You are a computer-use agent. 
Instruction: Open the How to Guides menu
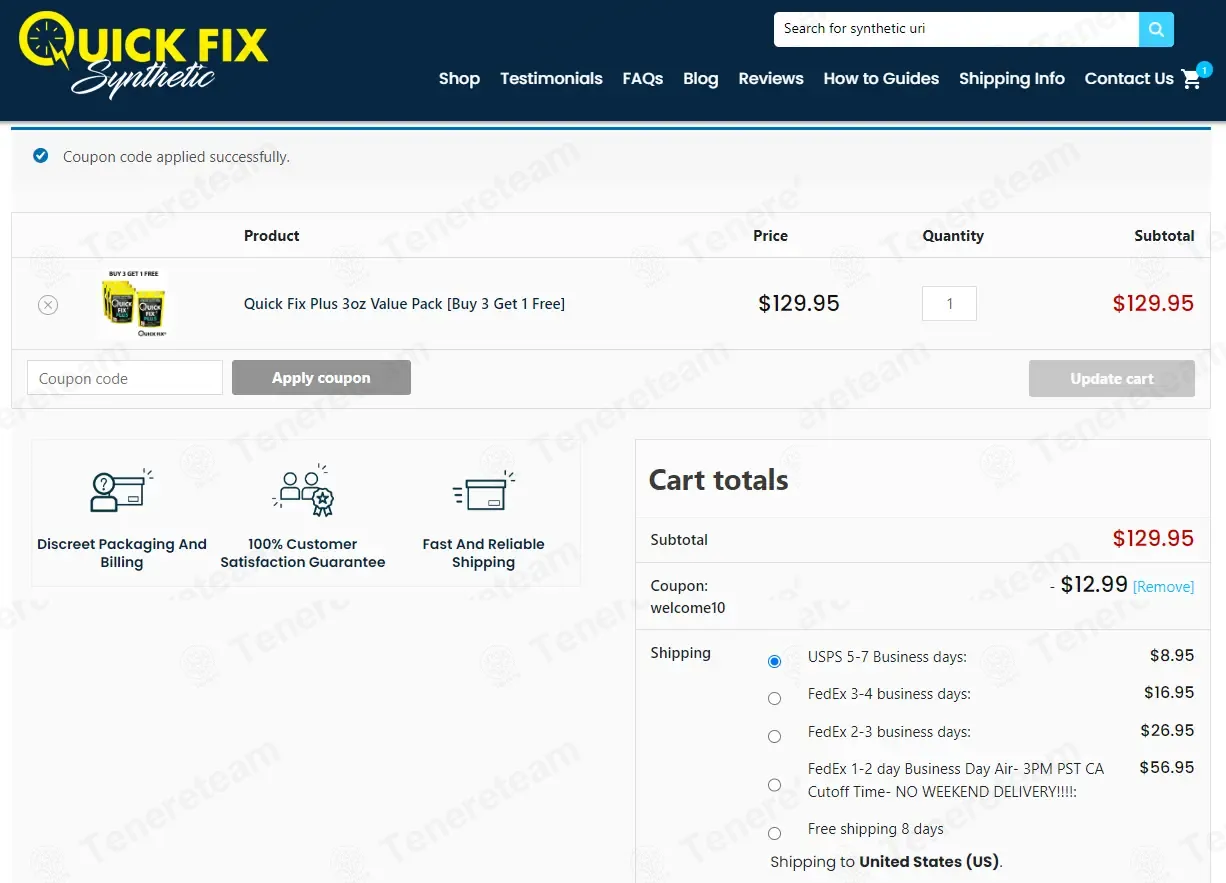click(881, 79)
